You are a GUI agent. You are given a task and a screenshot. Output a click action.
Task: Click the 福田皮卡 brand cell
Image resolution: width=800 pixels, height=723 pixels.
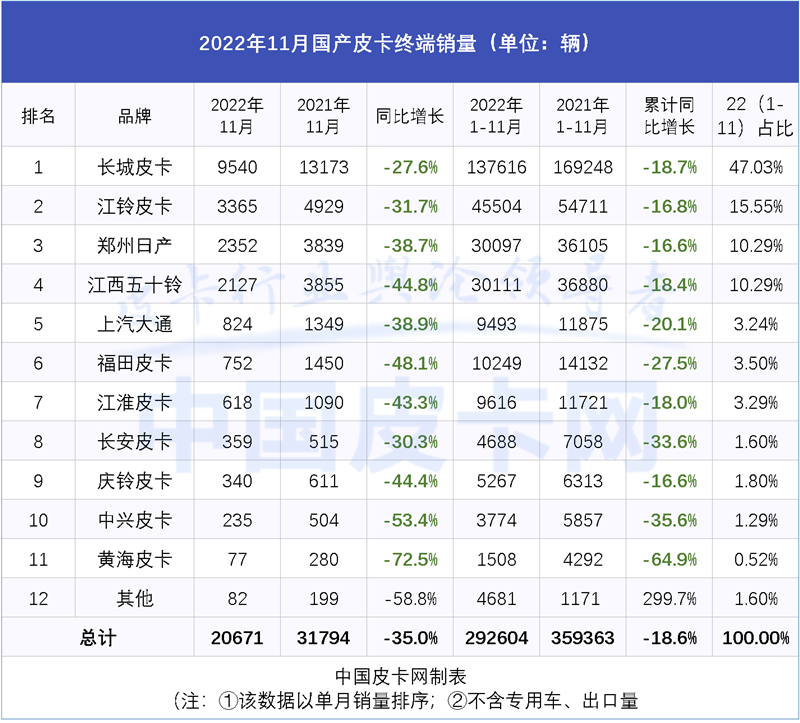click(135, 363)
